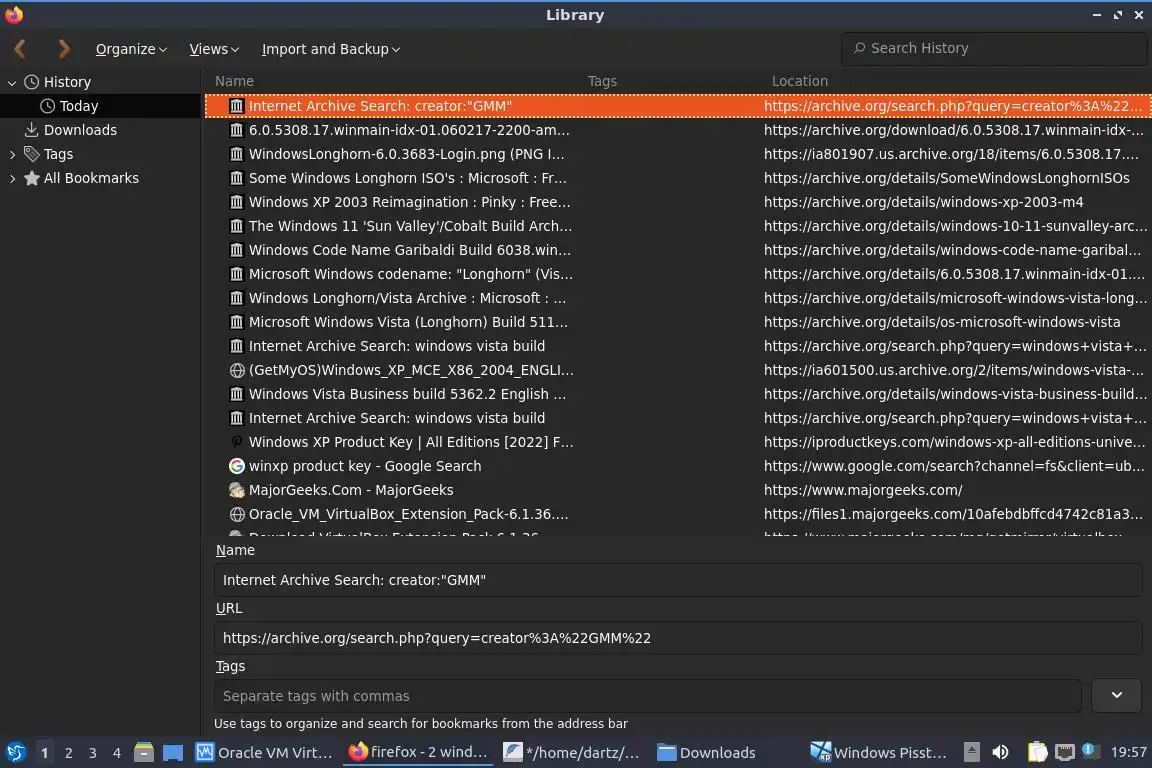
Task: Click archive icon of Windows XP 2003 Reimagination row
Action: tap(237, 202)
